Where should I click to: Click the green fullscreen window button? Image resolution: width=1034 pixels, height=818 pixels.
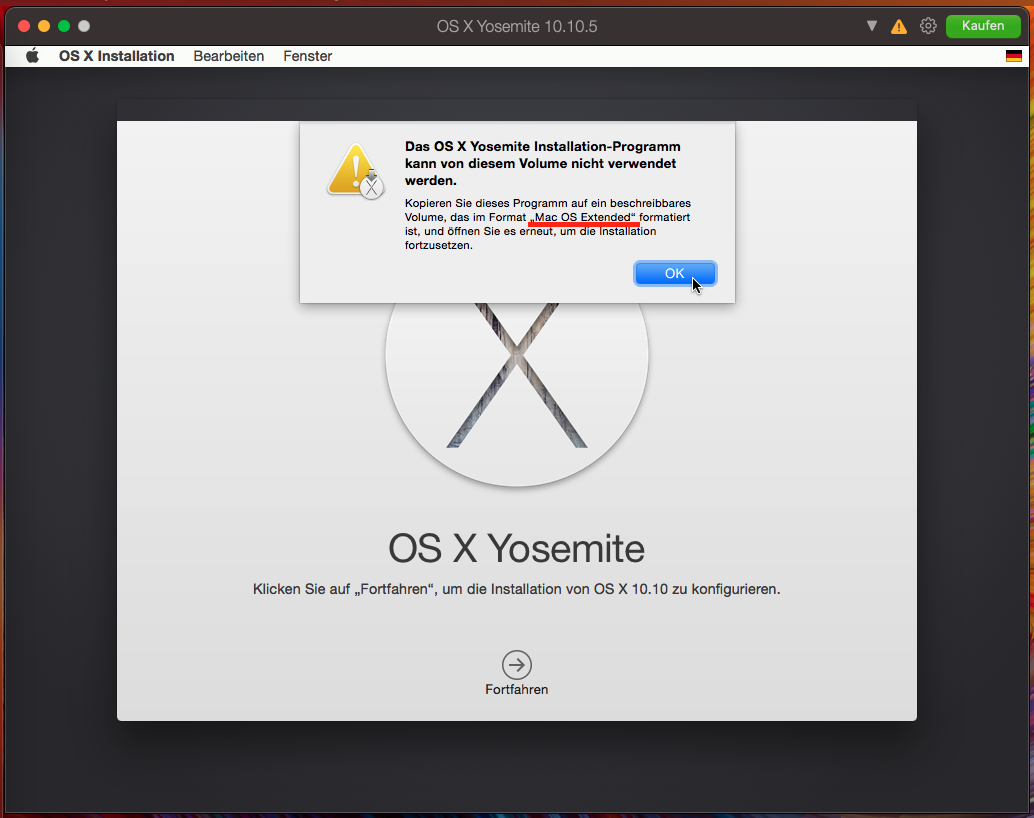click(64, 26)
